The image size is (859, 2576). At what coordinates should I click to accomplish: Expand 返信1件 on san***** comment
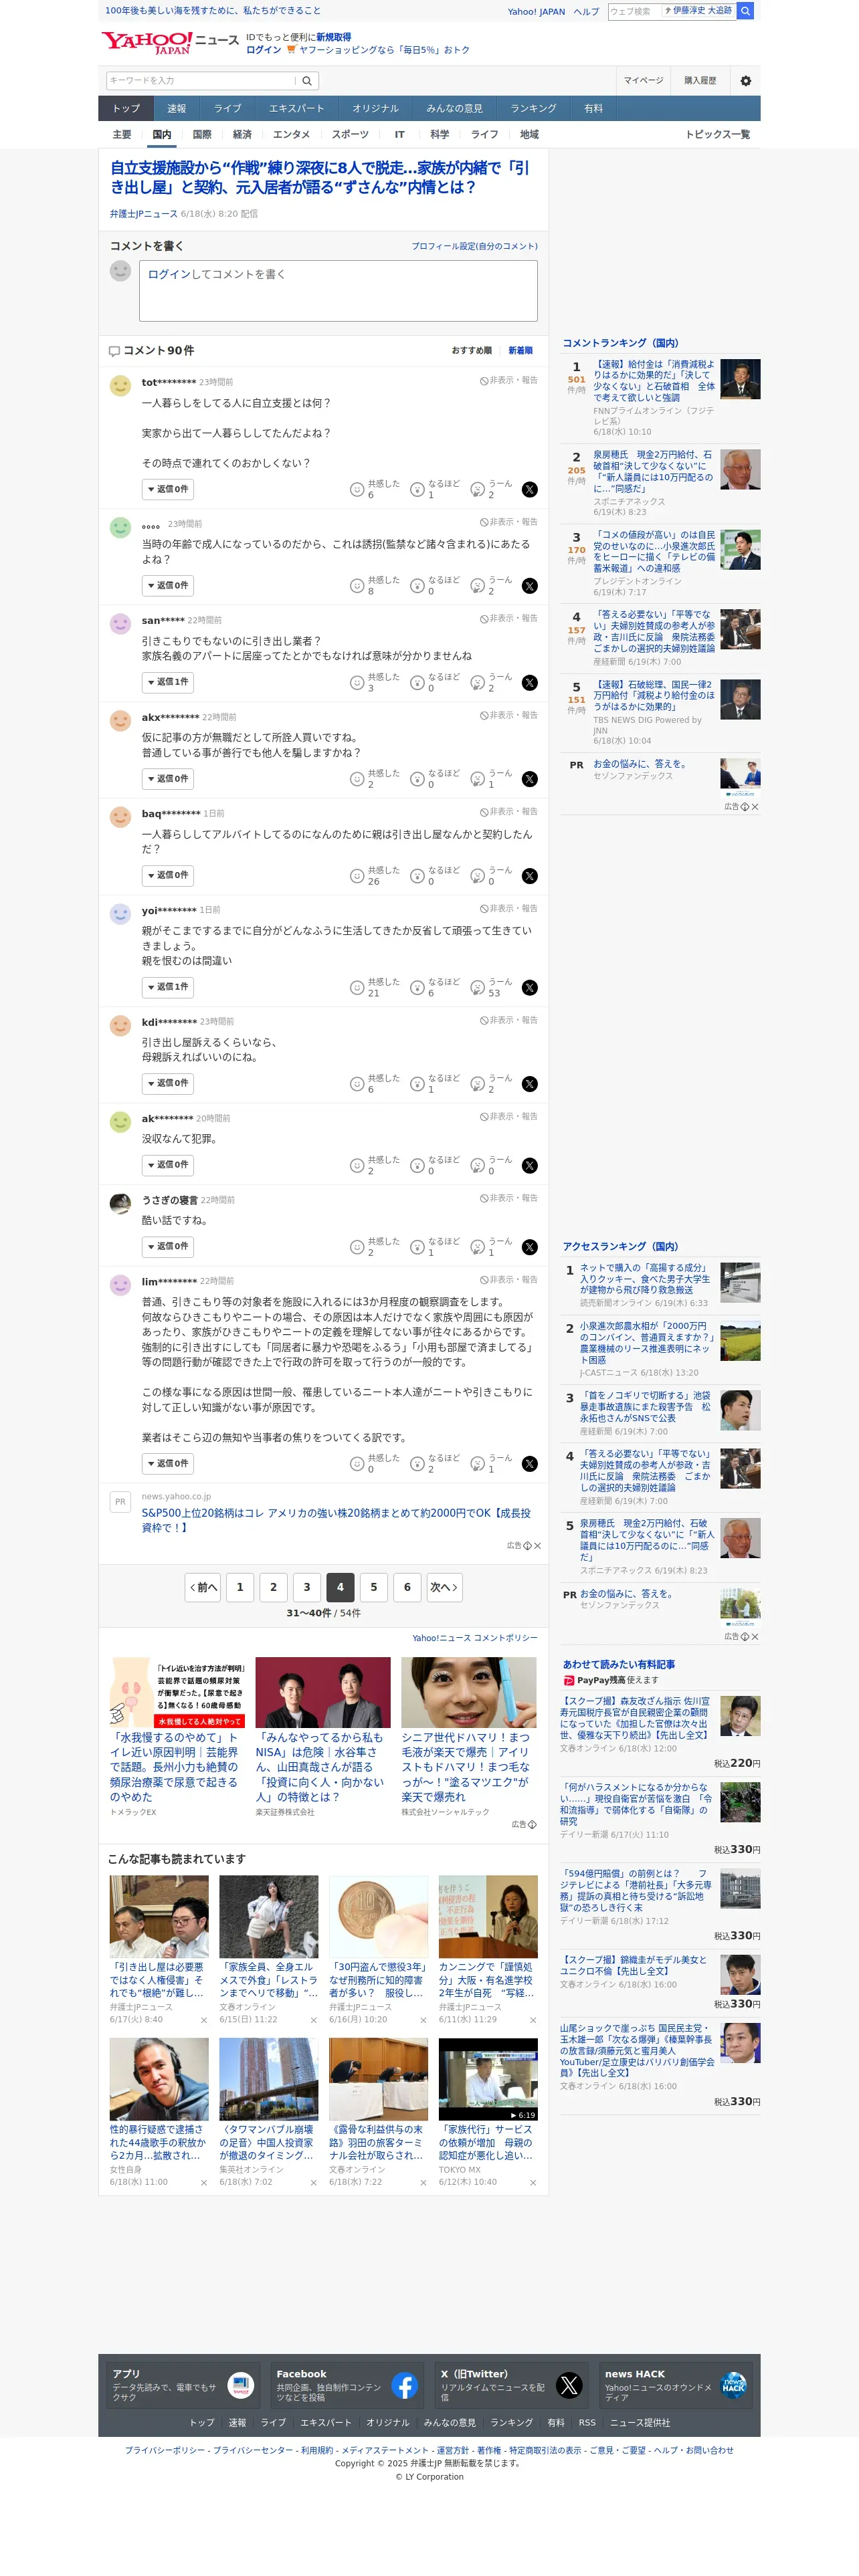[x=167, y=683]
